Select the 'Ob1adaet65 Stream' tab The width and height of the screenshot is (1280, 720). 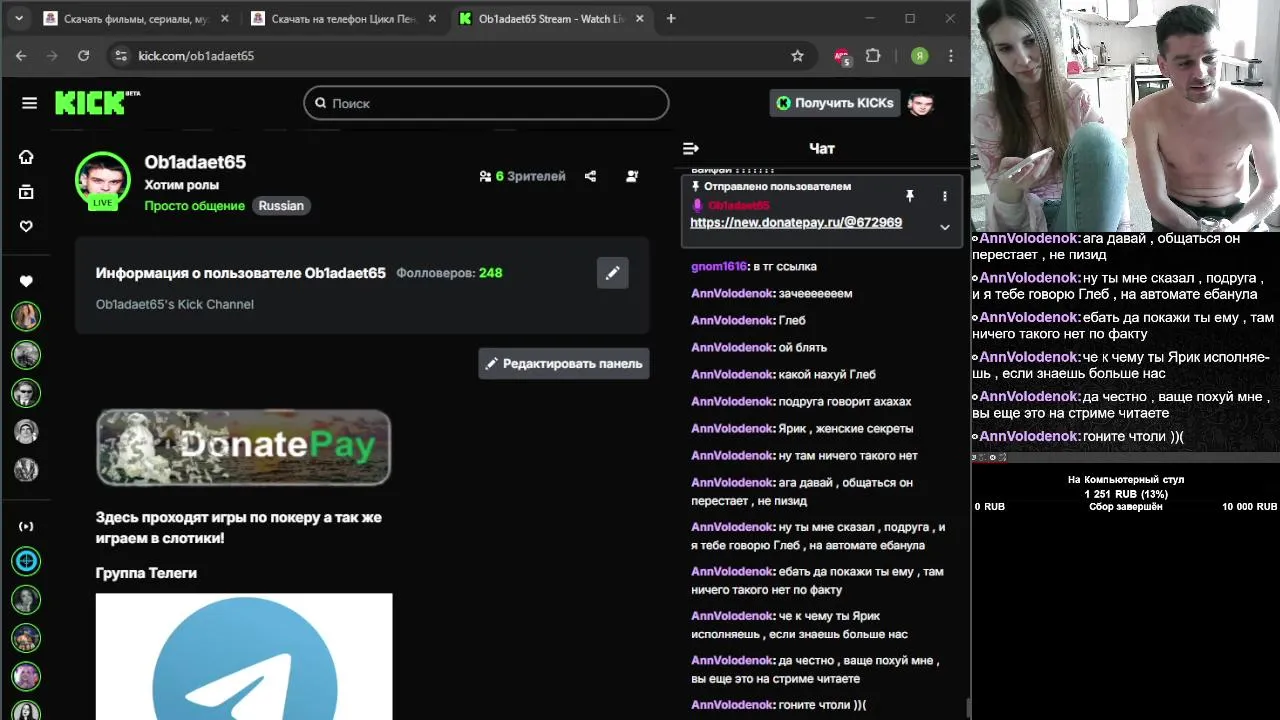click(552, 18)
